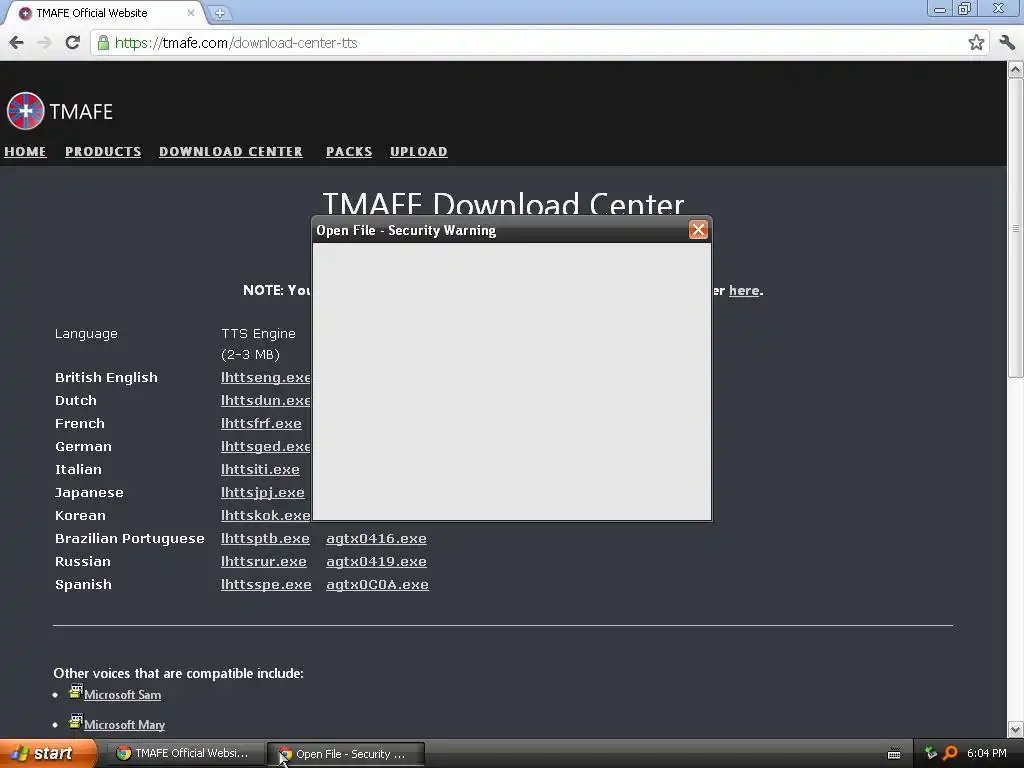Image resolution: width=1024 pixels, height=768 pixels.
Task: Download agtx0416.exe language file
Action: pos(376,539)
